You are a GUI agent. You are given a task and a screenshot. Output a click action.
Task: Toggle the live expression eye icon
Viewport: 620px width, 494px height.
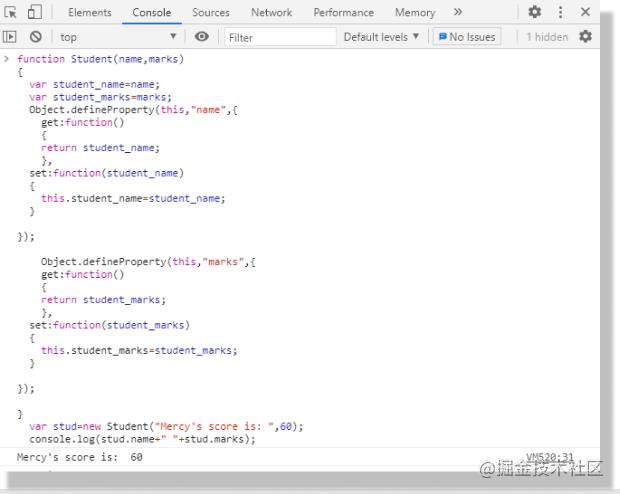[202, 37]
